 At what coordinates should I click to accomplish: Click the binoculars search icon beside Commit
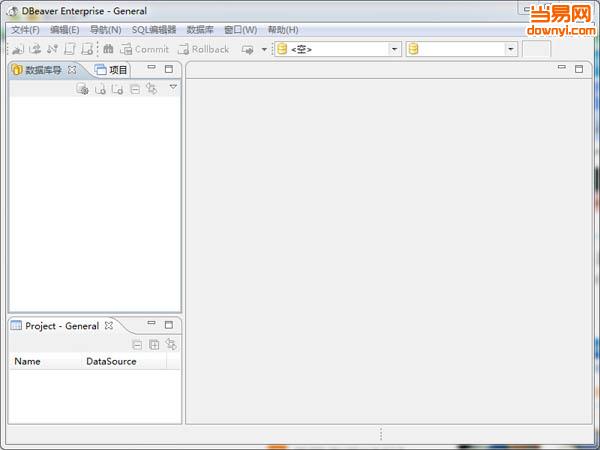coord(108,49)
